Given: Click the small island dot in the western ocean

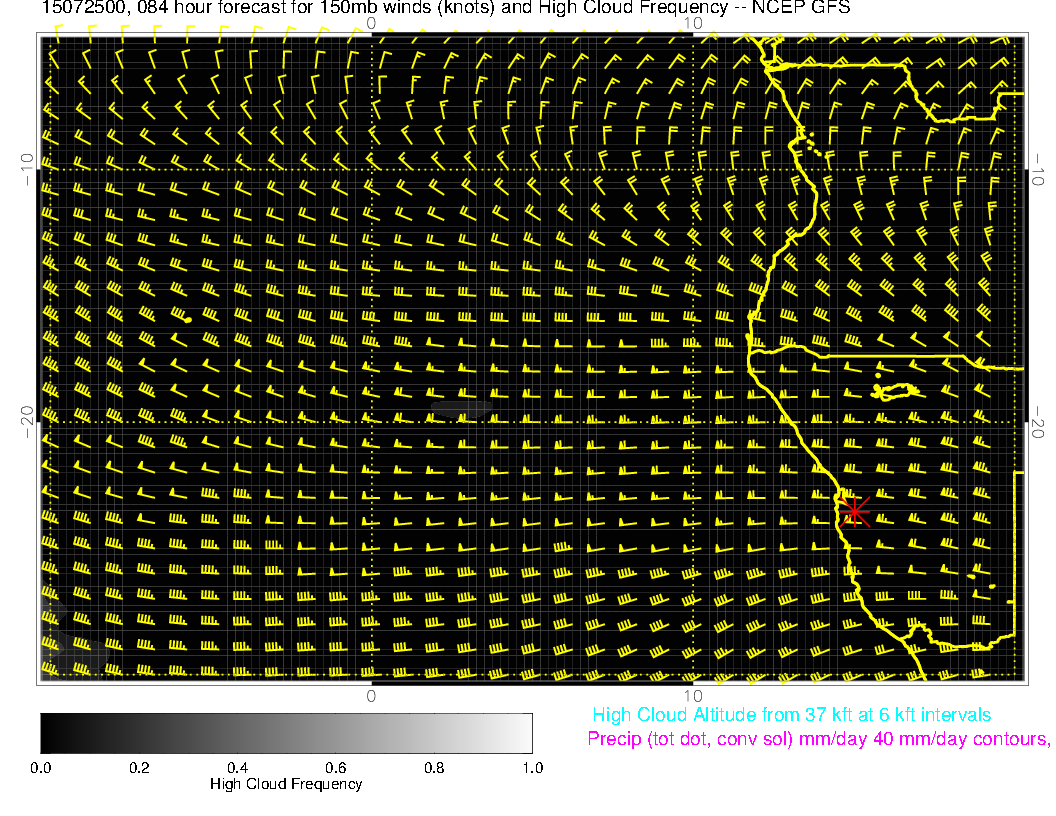Looking at the screenshot, I should tap(188, 320).
